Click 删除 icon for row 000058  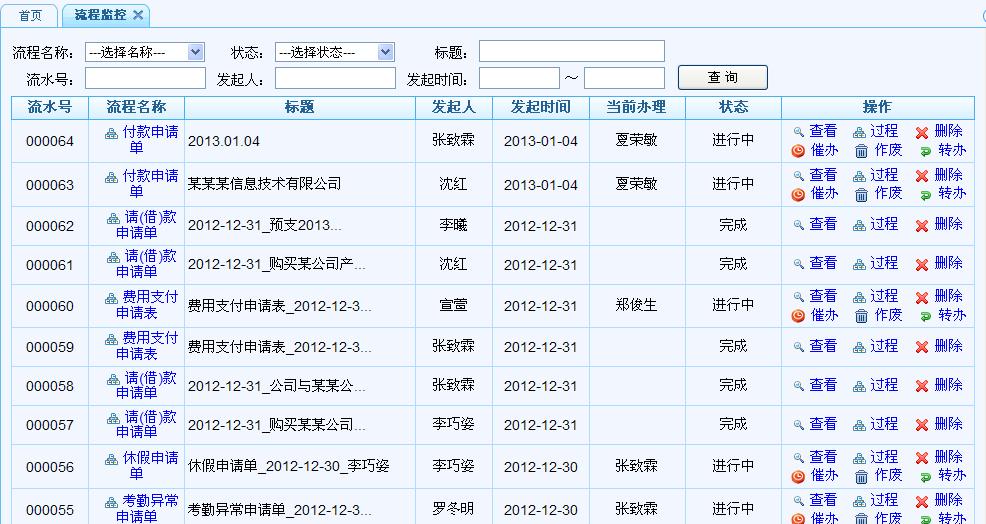click(922, 386)
